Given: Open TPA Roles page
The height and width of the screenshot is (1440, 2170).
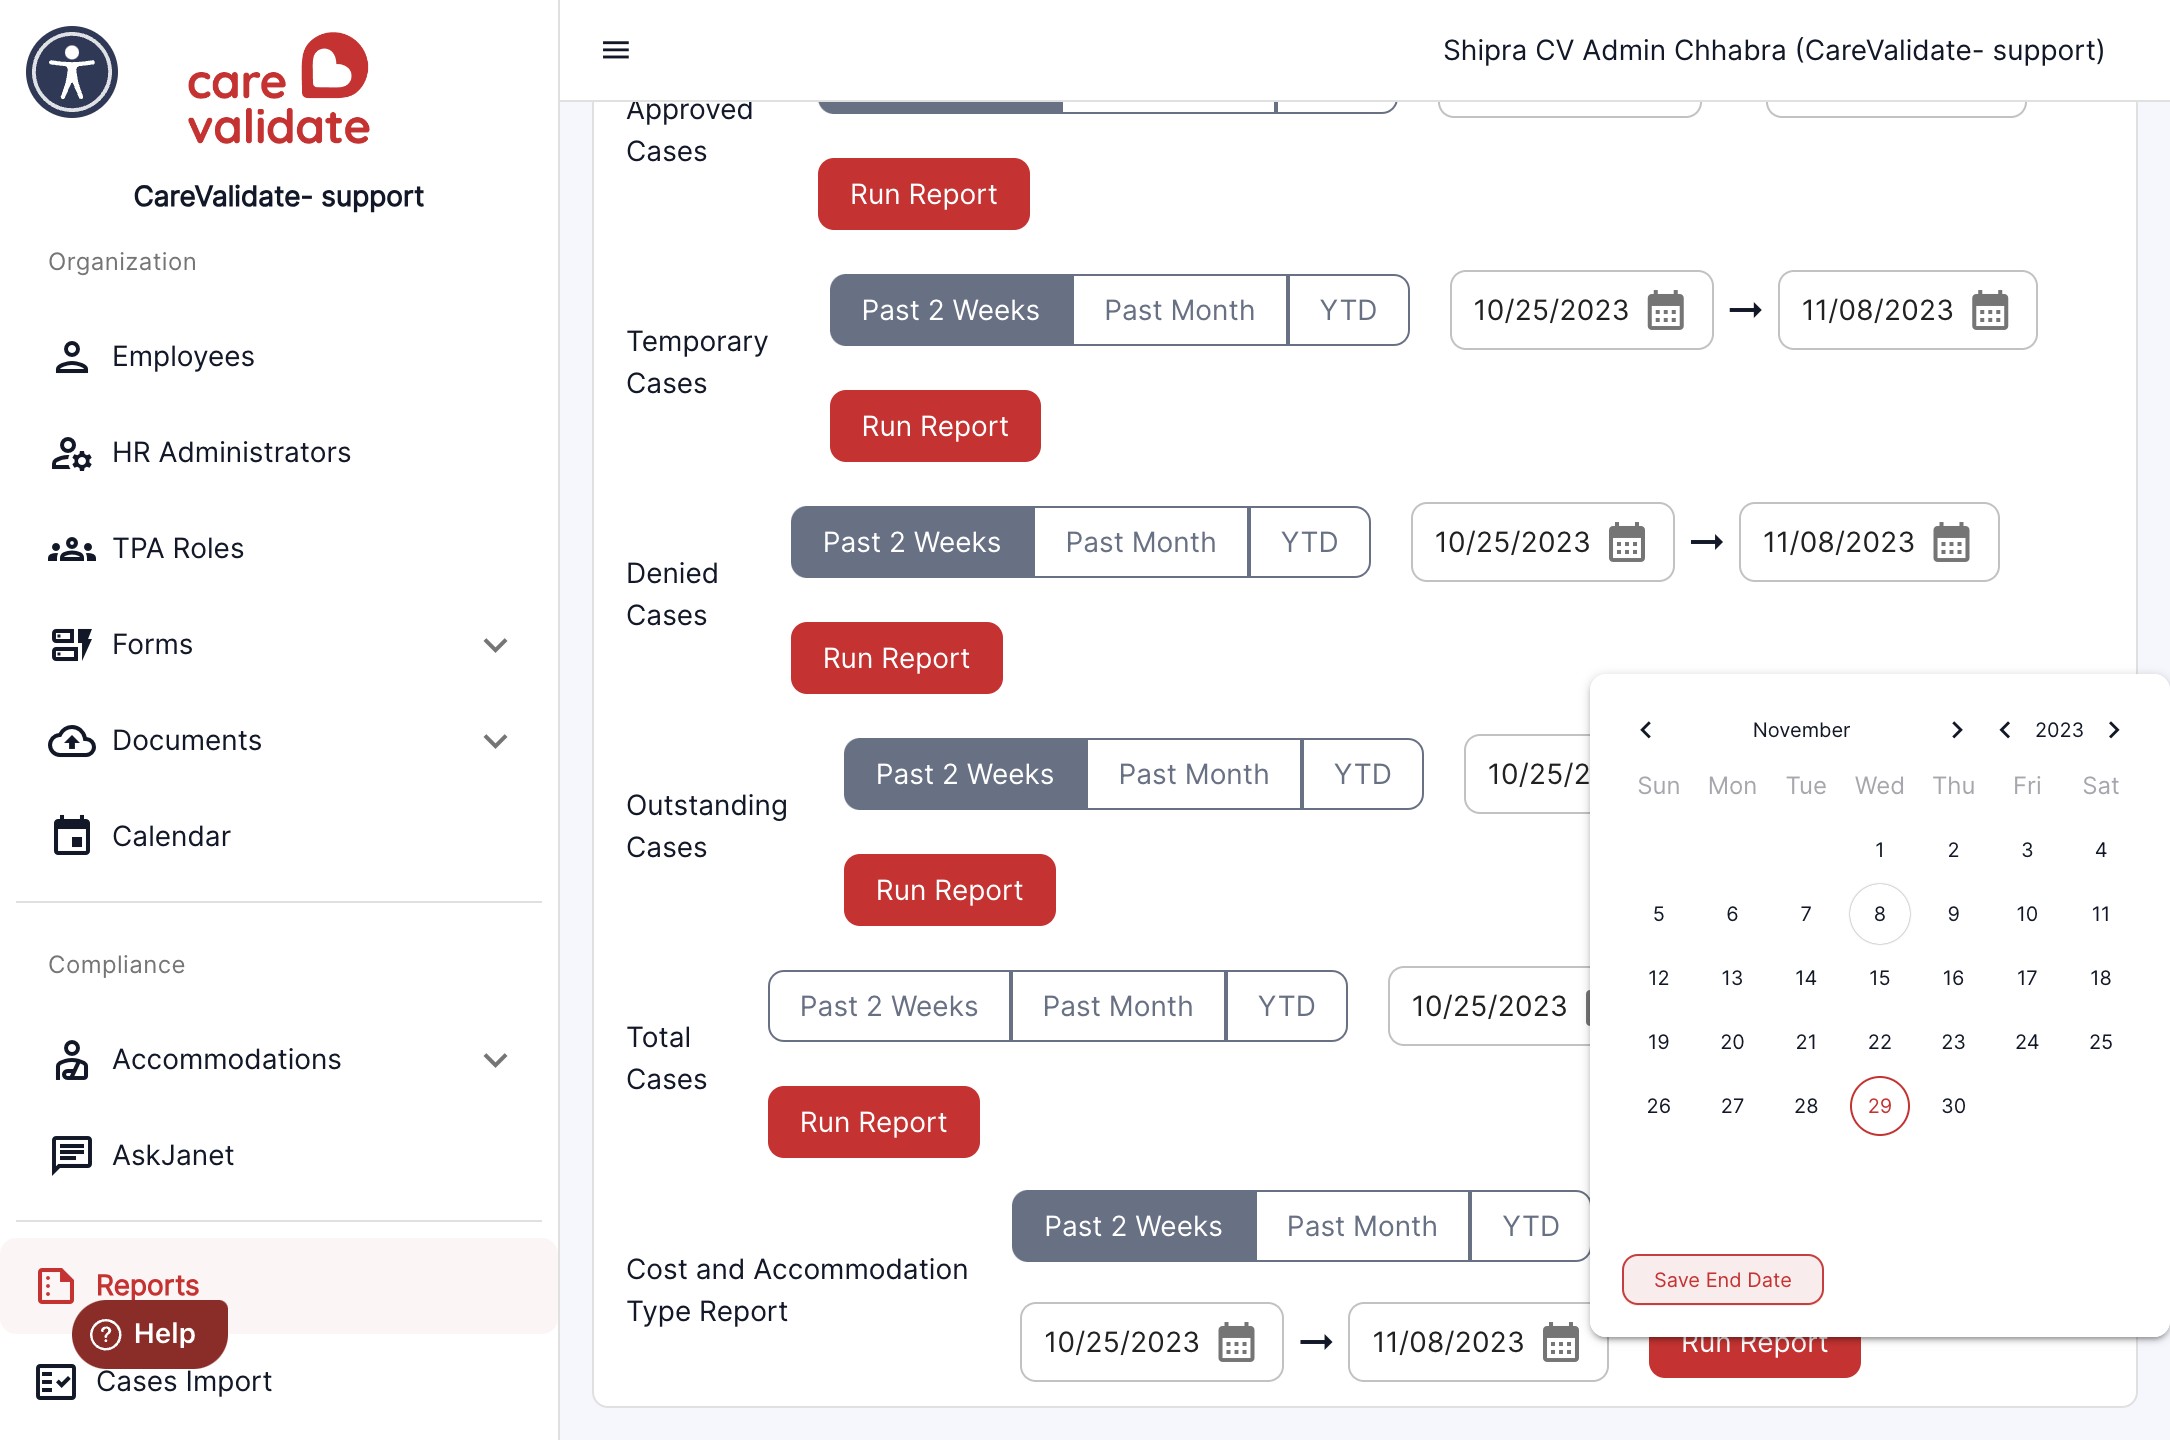Looking at the screenshot, I should tap(279, 548).
